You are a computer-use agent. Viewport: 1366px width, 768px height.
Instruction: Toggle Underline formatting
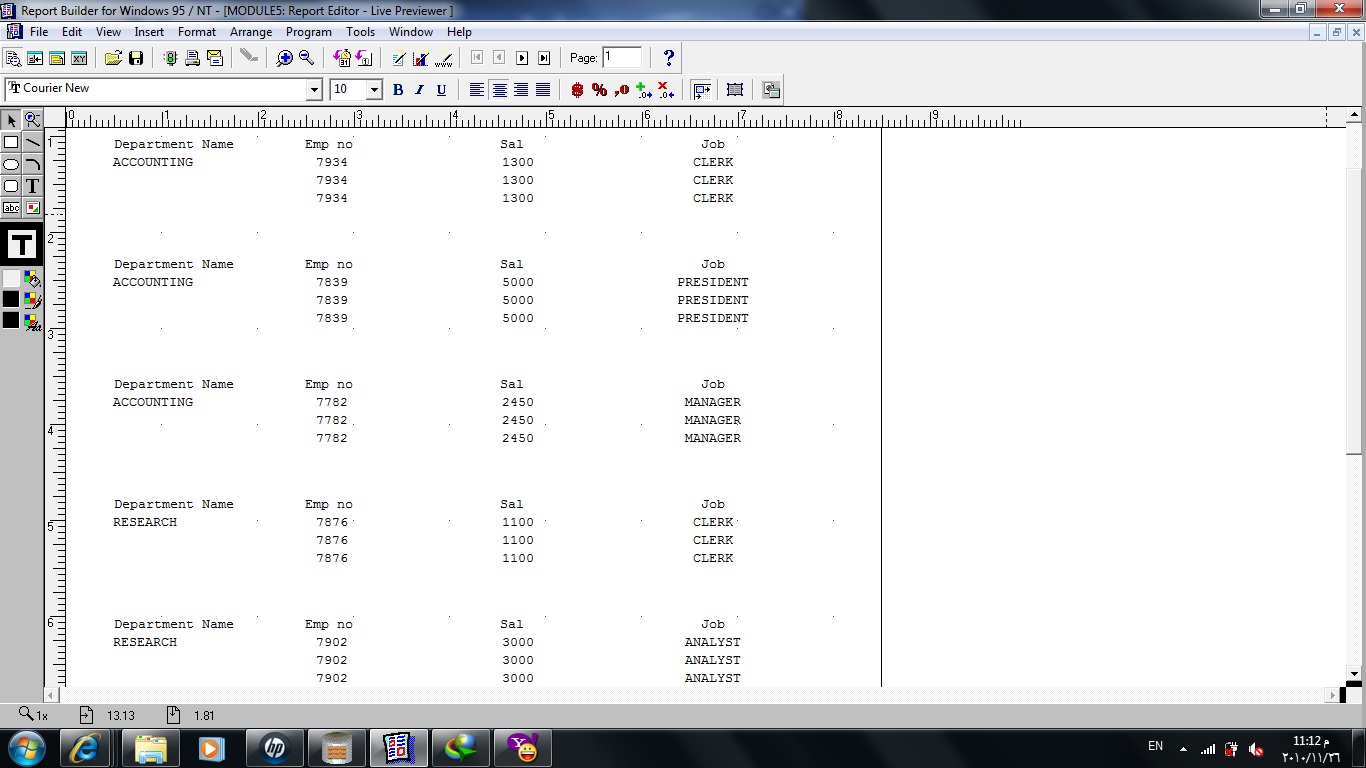pyautogui.click(x=441, y=90)
